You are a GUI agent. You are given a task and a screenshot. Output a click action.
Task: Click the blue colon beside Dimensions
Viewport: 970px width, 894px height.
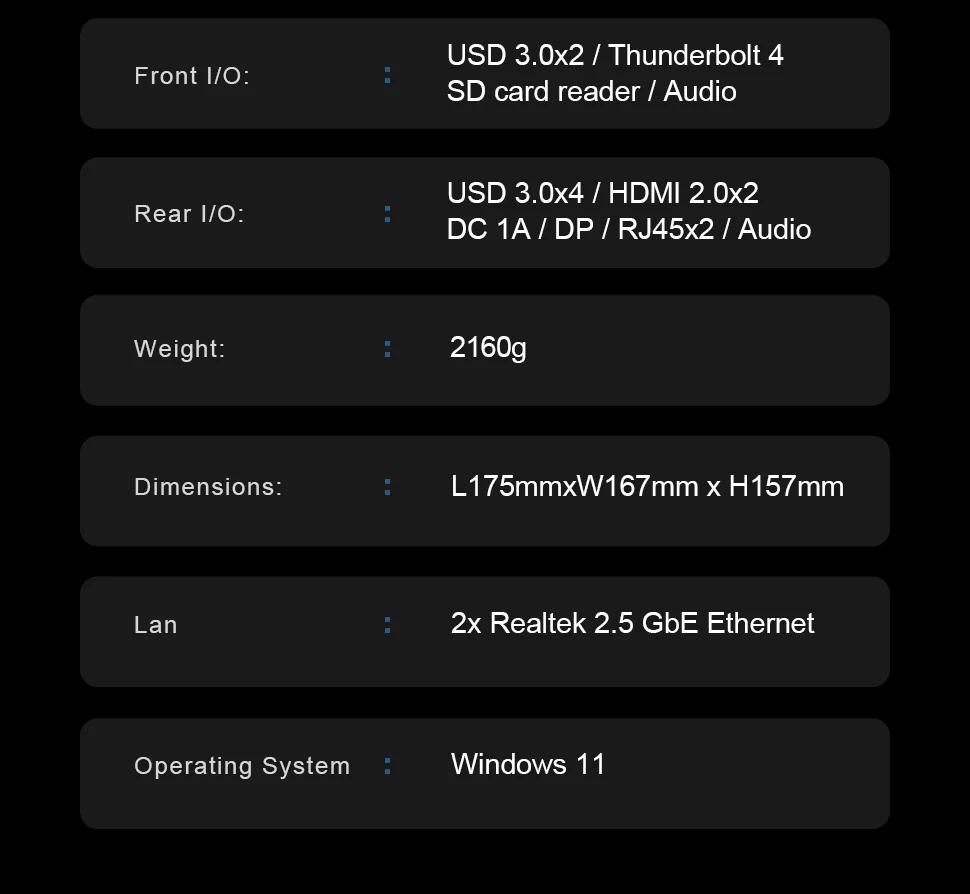tap(388, 486)
